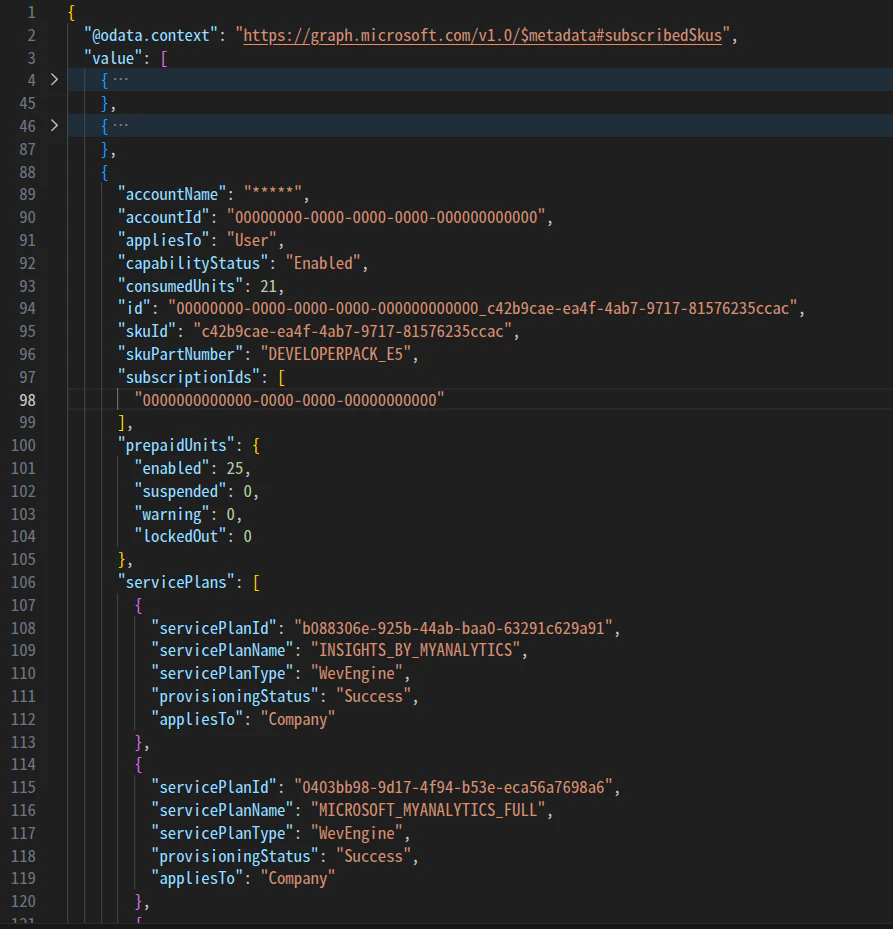Click the servicePlanId 0403bb98-9d17-4f94-b53e-eca56a7698a6
The height and width of the screenshot is (929, 893).
[x=453, y=787]
